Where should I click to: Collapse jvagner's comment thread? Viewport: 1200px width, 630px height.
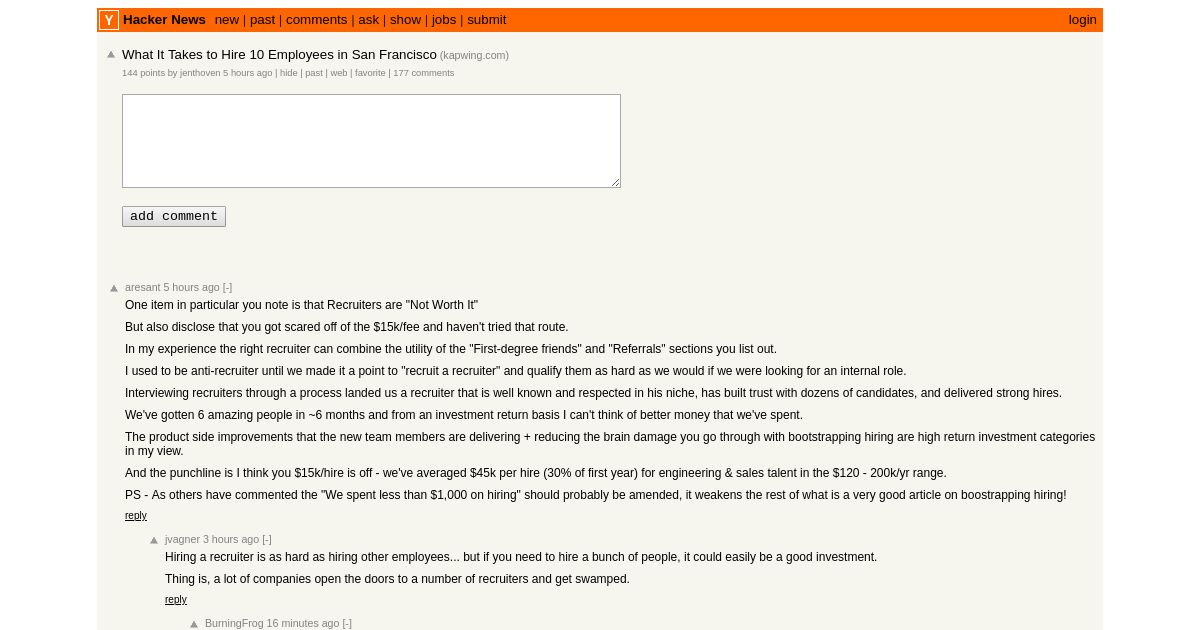point(267,539)
